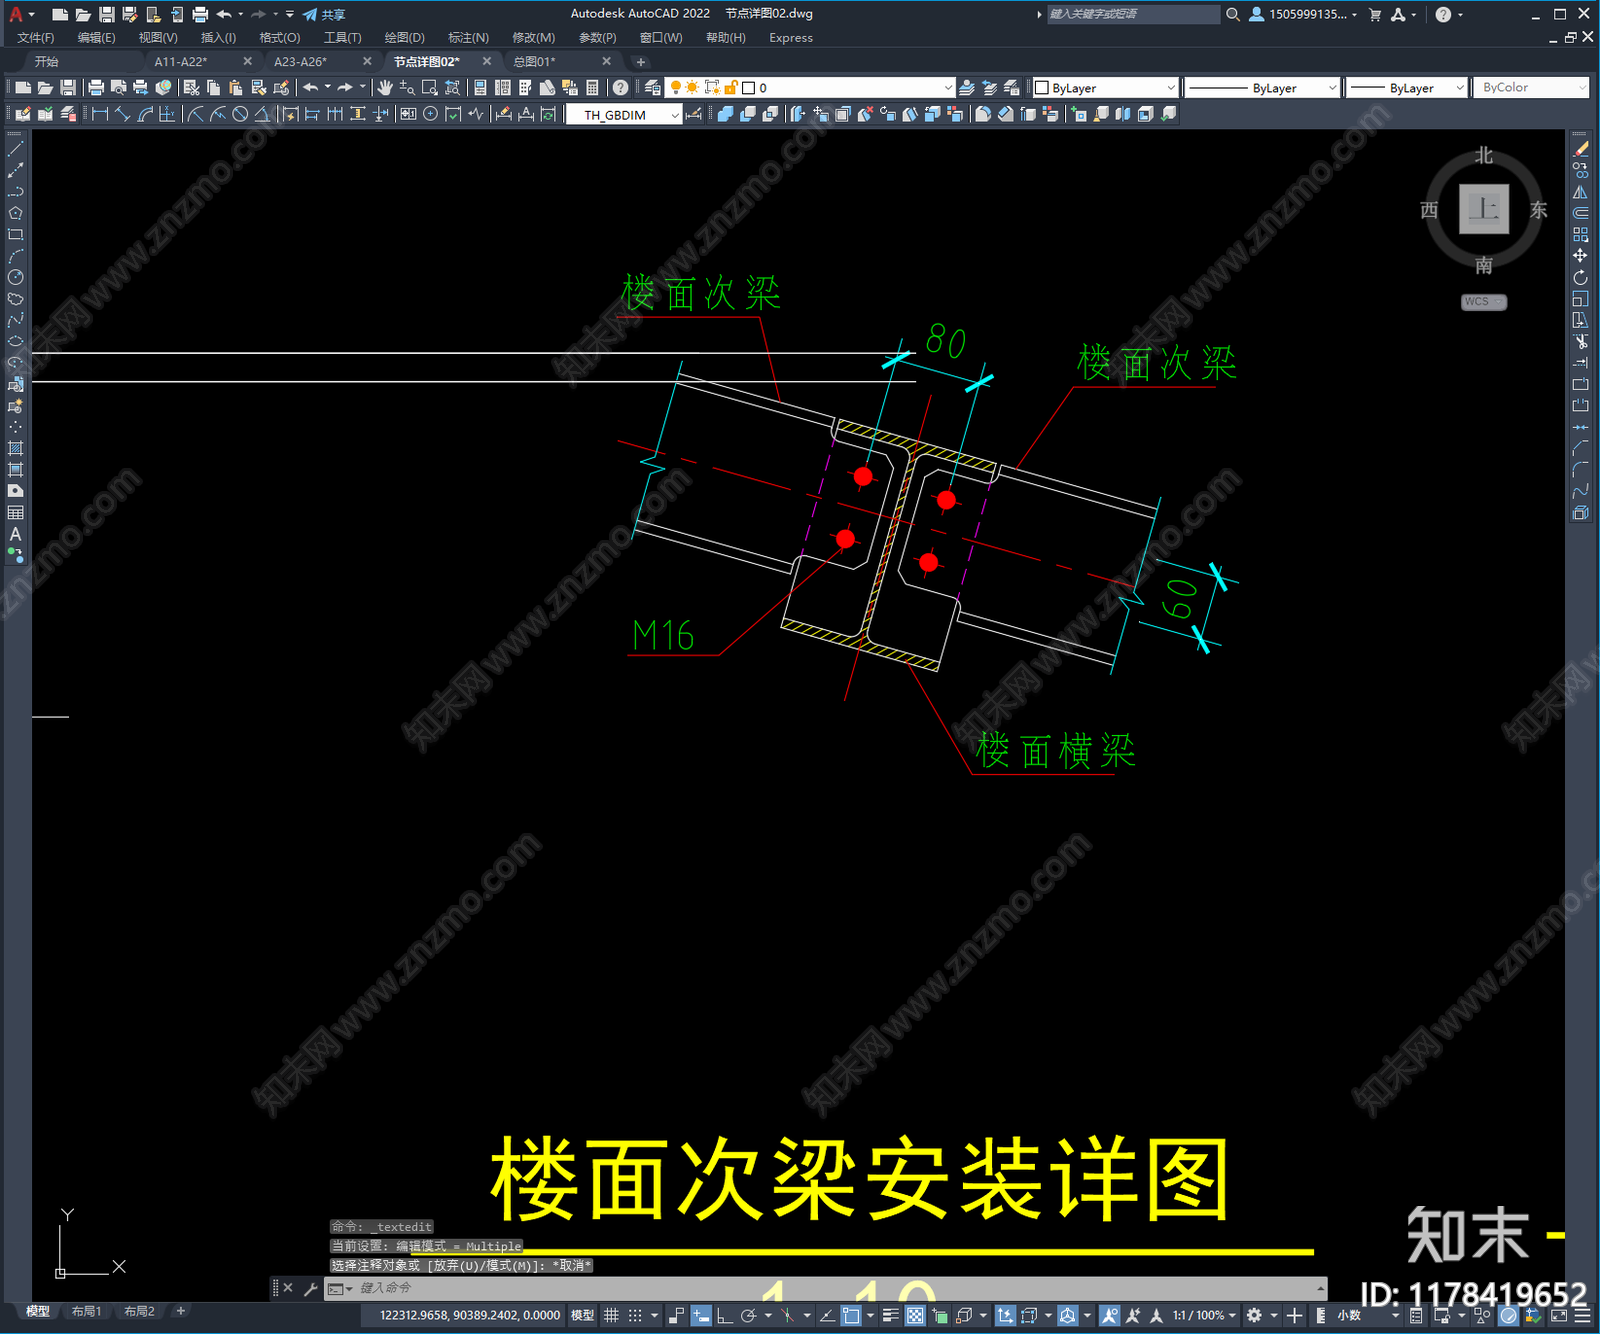Screen dimensions: 1600x1334
Task: Select the Mirror tool in the right toolbar
Action: tap(1581, 192)
